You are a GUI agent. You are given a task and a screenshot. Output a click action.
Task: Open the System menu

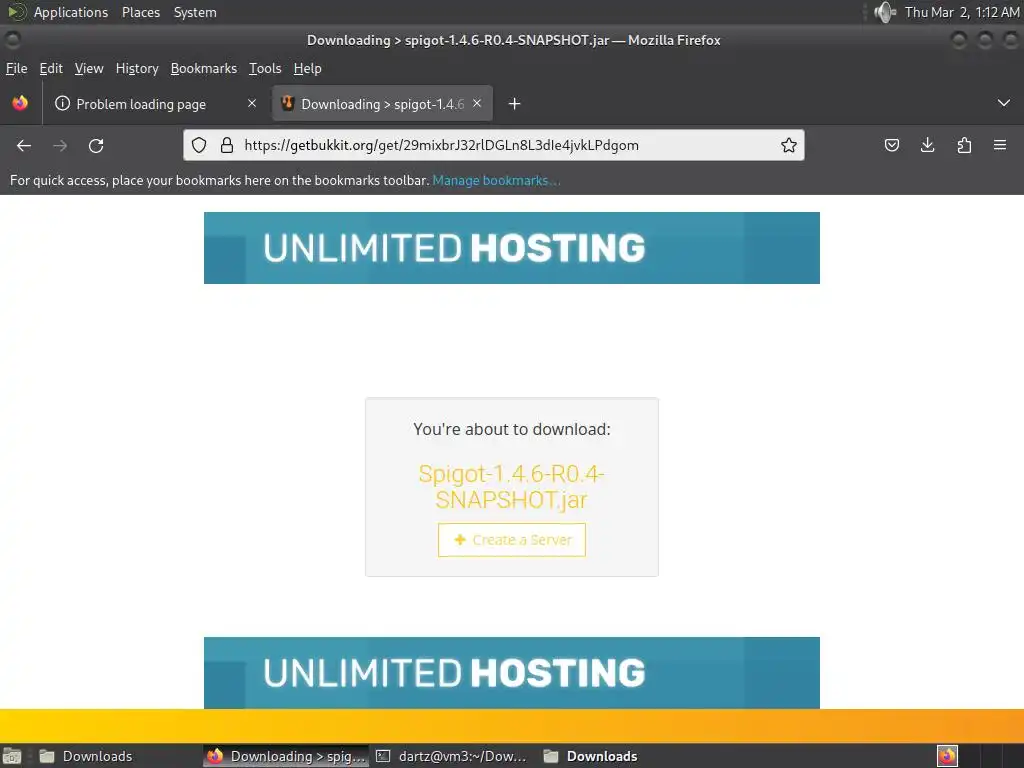pyautogui.click(x=195, y=12)
